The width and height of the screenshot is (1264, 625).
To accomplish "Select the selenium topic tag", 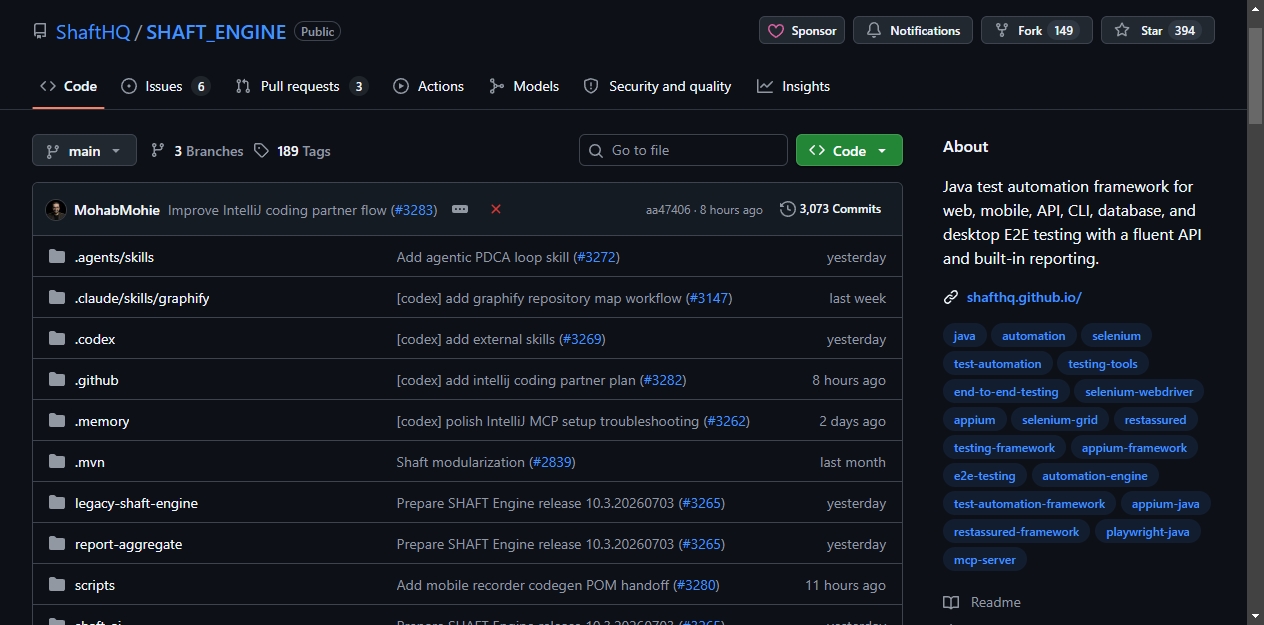I will click(1117, 336).
